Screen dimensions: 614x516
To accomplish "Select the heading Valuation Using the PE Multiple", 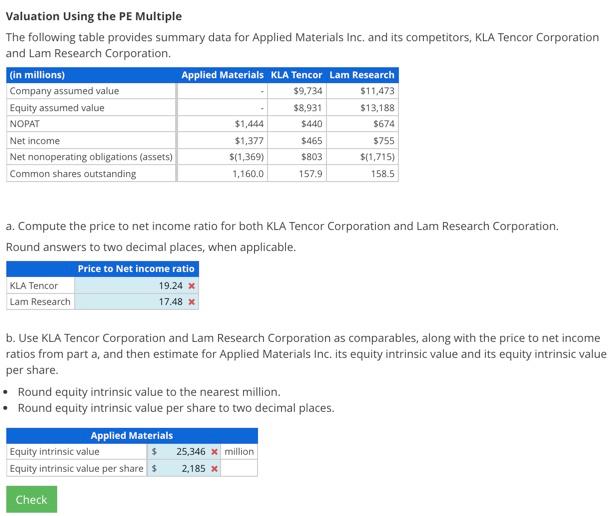I will [x=94, y=16].
